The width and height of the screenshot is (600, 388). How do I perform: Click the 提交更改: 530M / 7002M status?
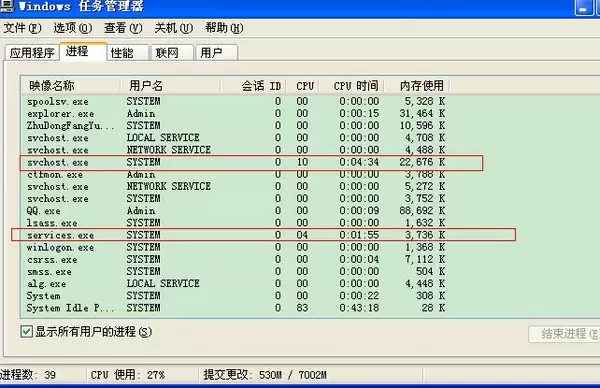point(265,375)
